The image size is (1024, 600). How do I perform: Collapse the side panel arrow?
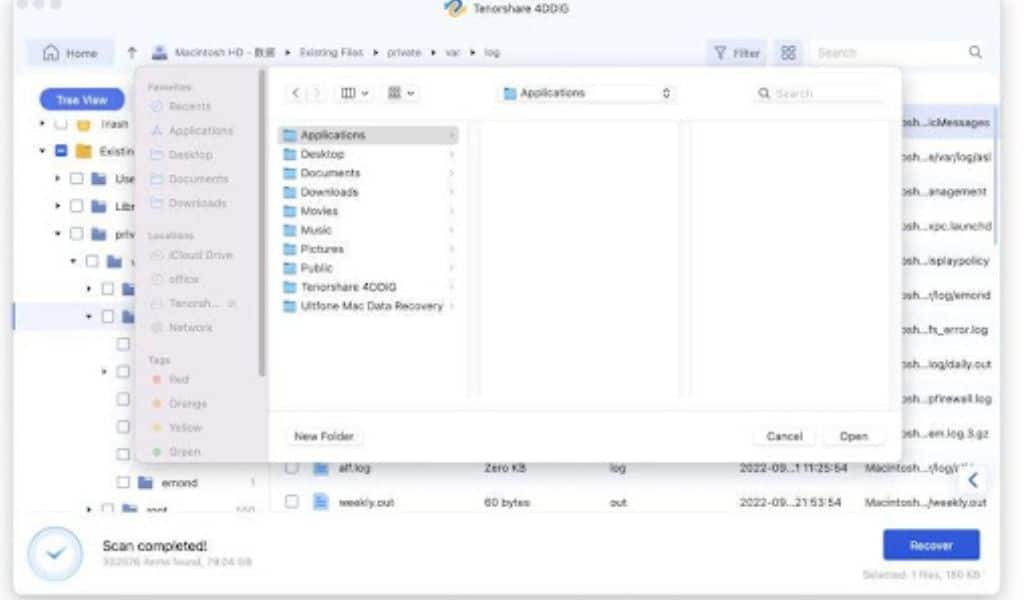[973, 480]
